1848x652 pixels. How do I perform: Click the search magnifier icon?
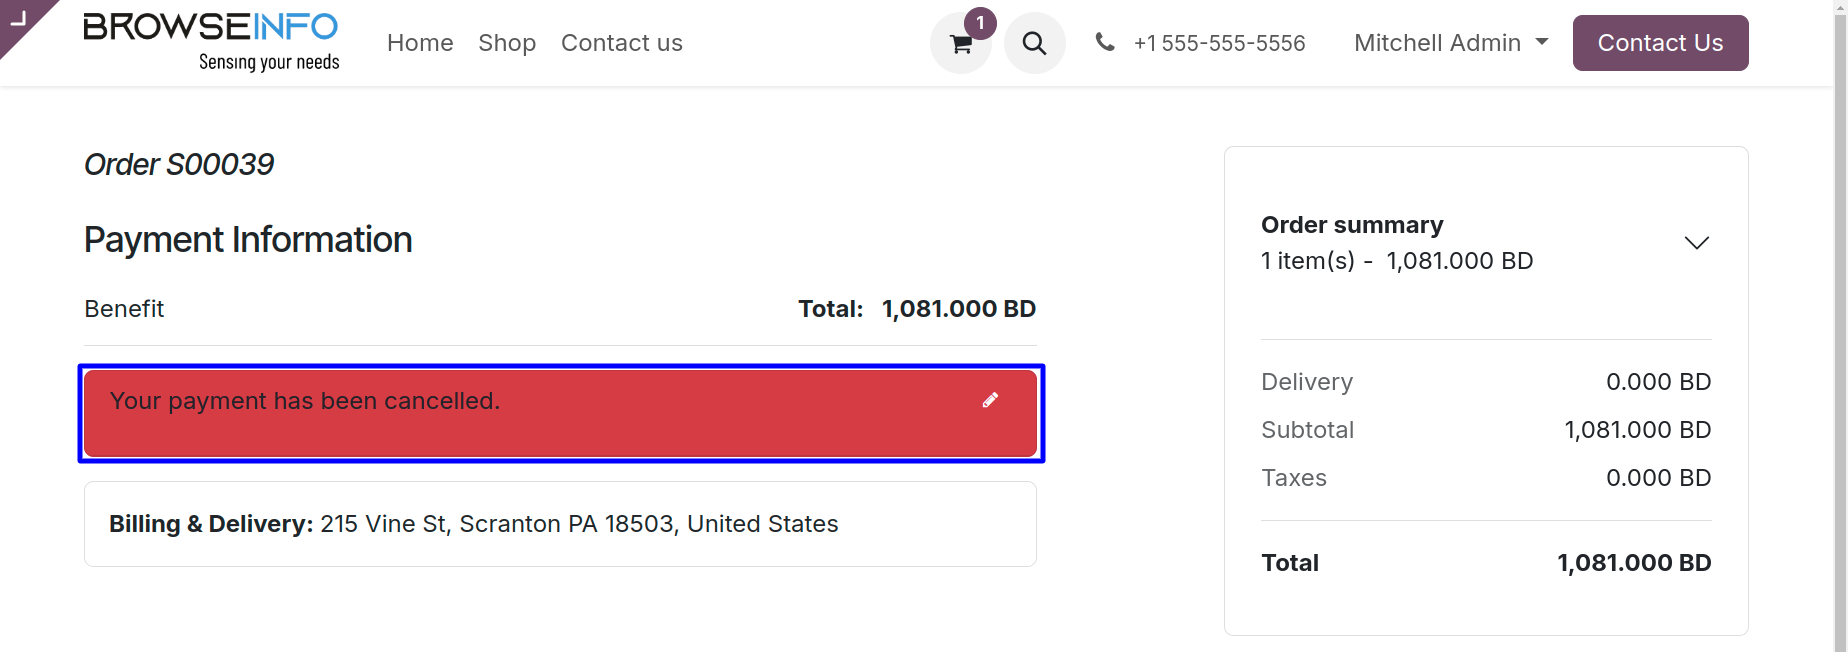(x=1034, y=43)
